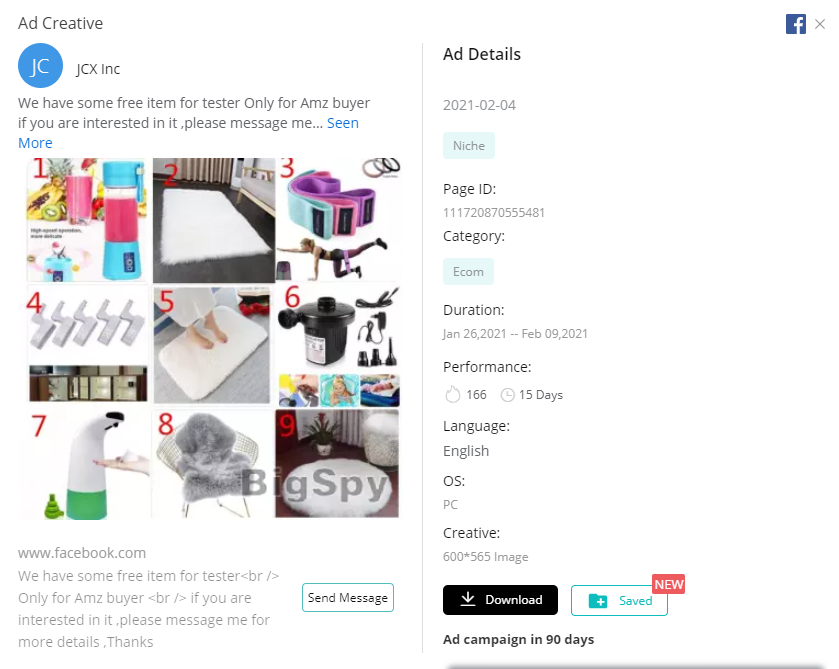Viewport: 839px width, 669px height.
Task: Click the round white rug image numbered 9
Action: pyautogui.click(x=338, y=464)
